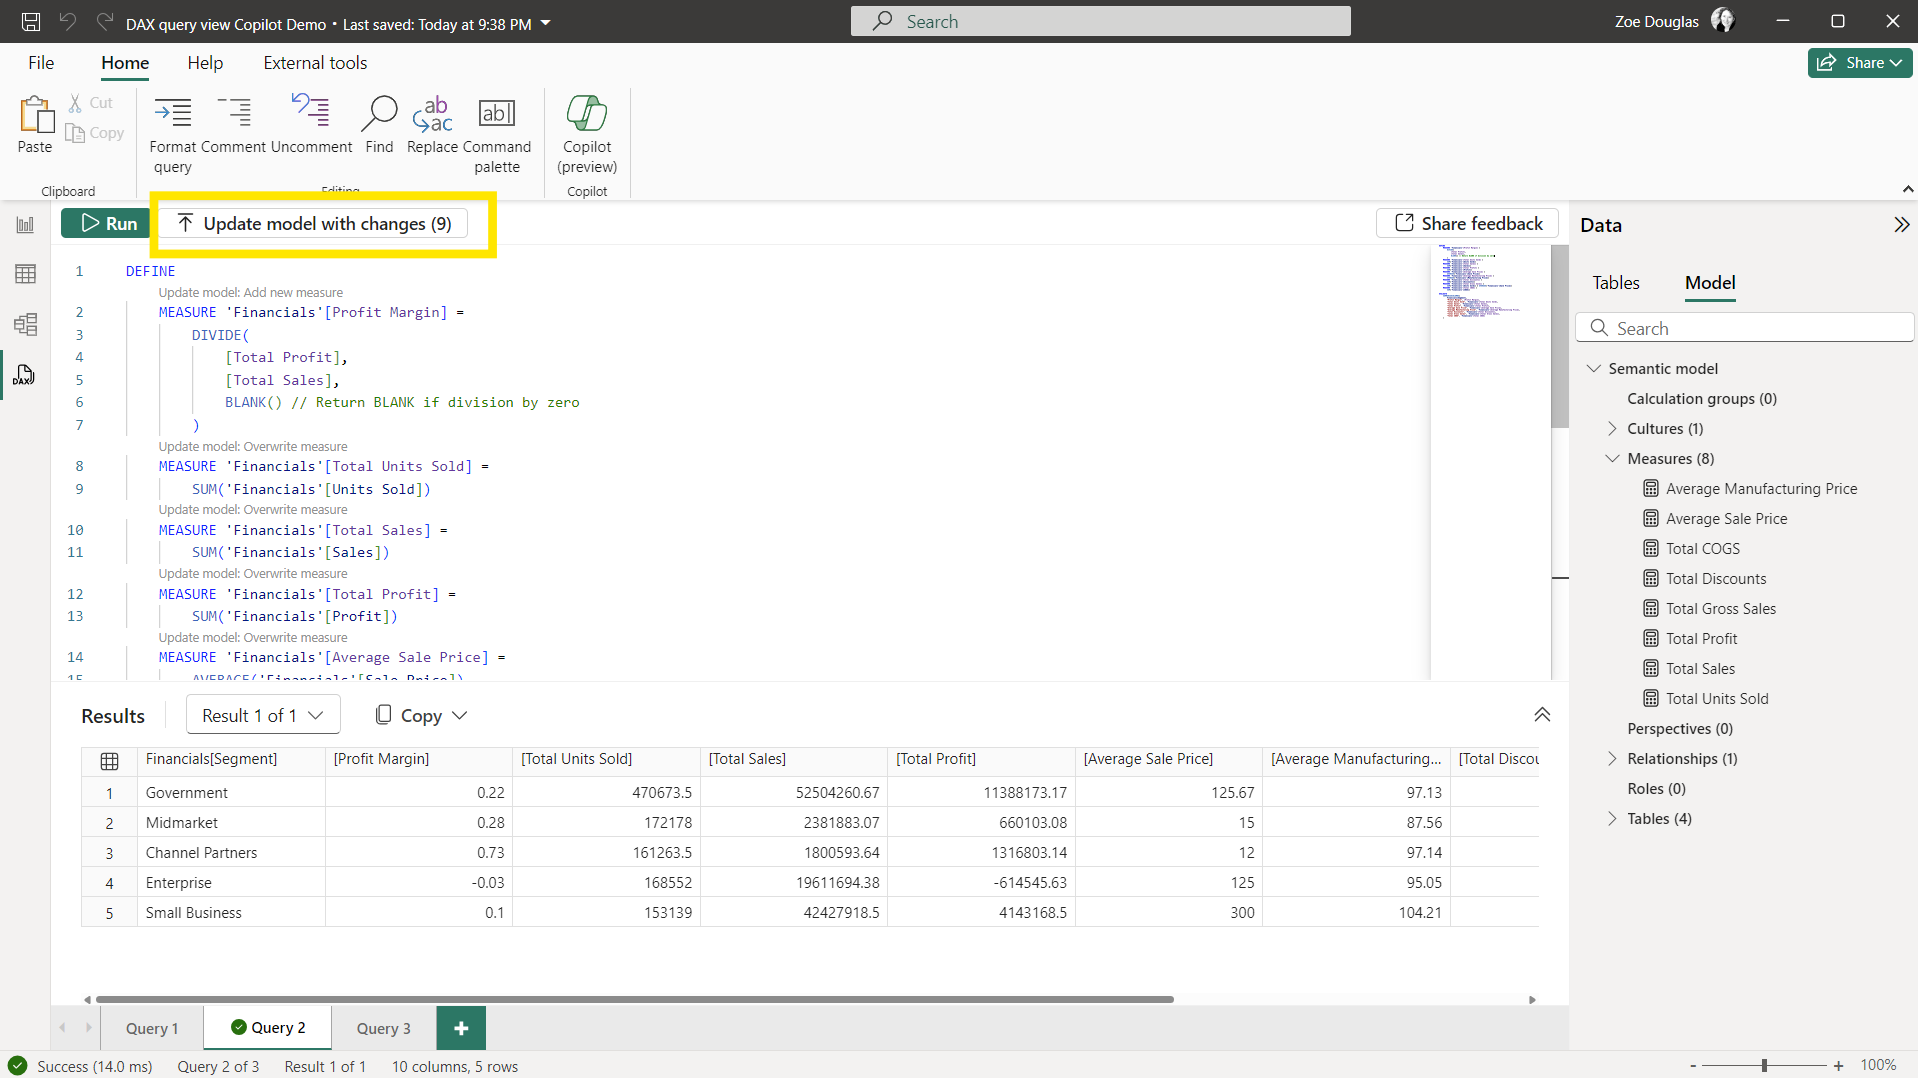
Task: Select the Home ribbon tab
Action: (125, 62)
